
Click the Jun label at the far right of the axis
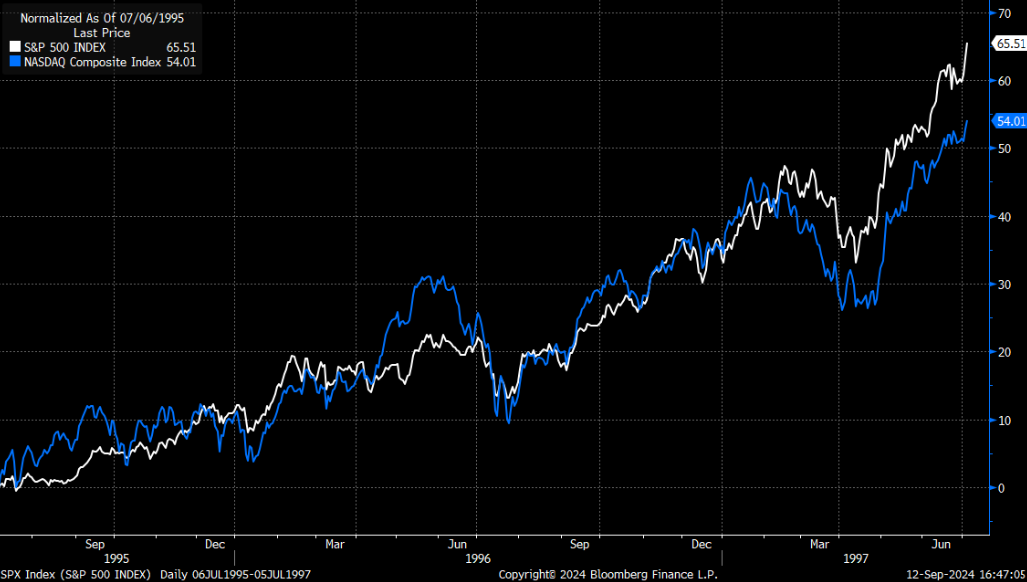point(941,544)
